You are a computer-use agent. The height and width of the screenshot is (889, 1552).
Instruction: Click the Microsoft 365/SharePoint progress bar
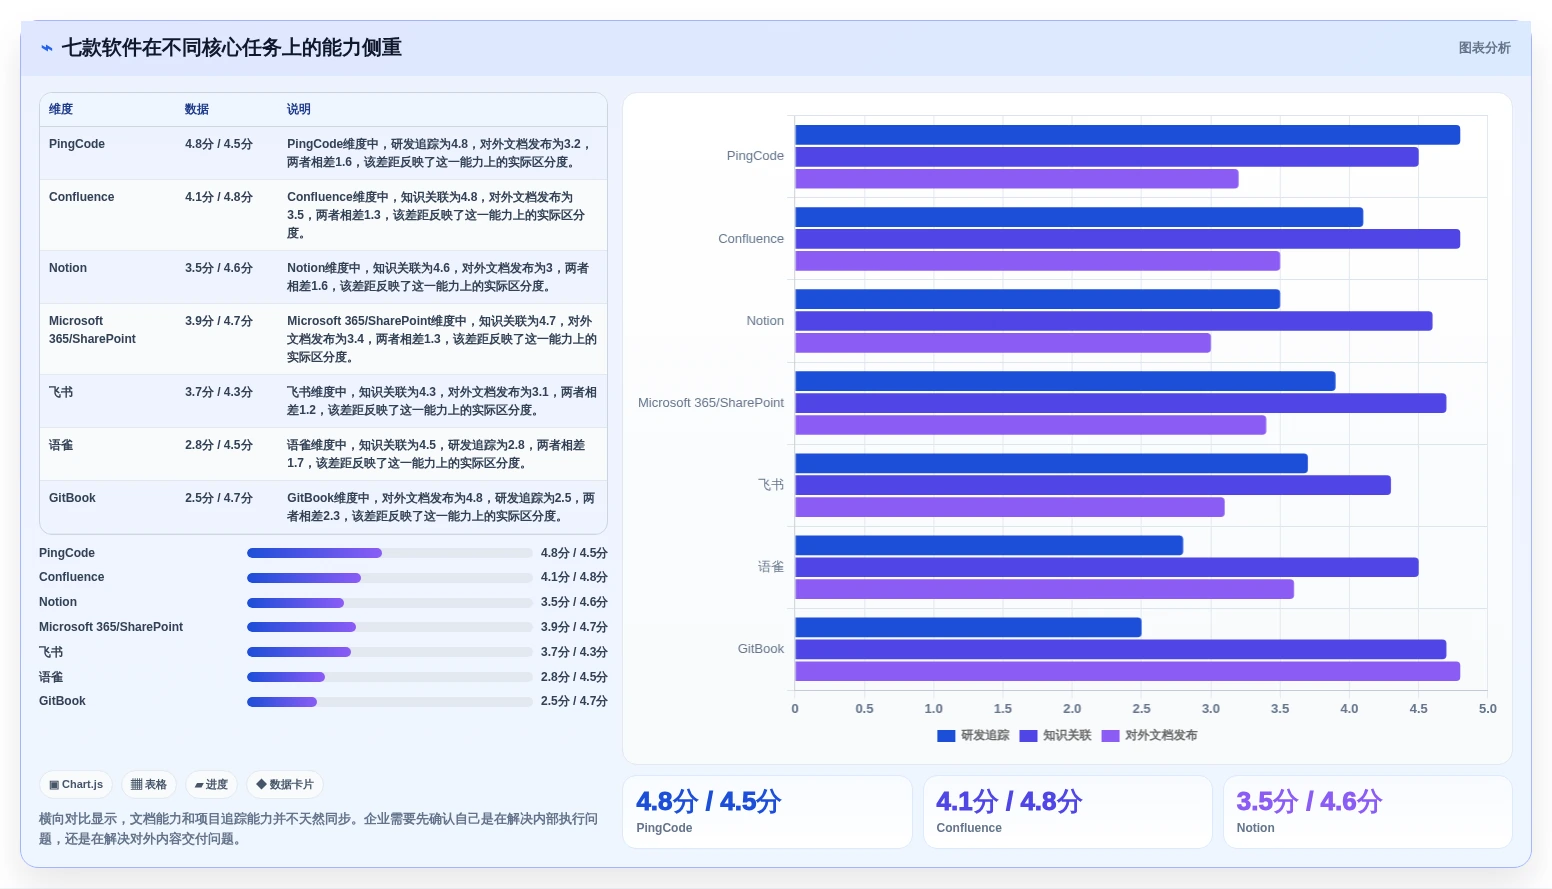tap(389, 627)
